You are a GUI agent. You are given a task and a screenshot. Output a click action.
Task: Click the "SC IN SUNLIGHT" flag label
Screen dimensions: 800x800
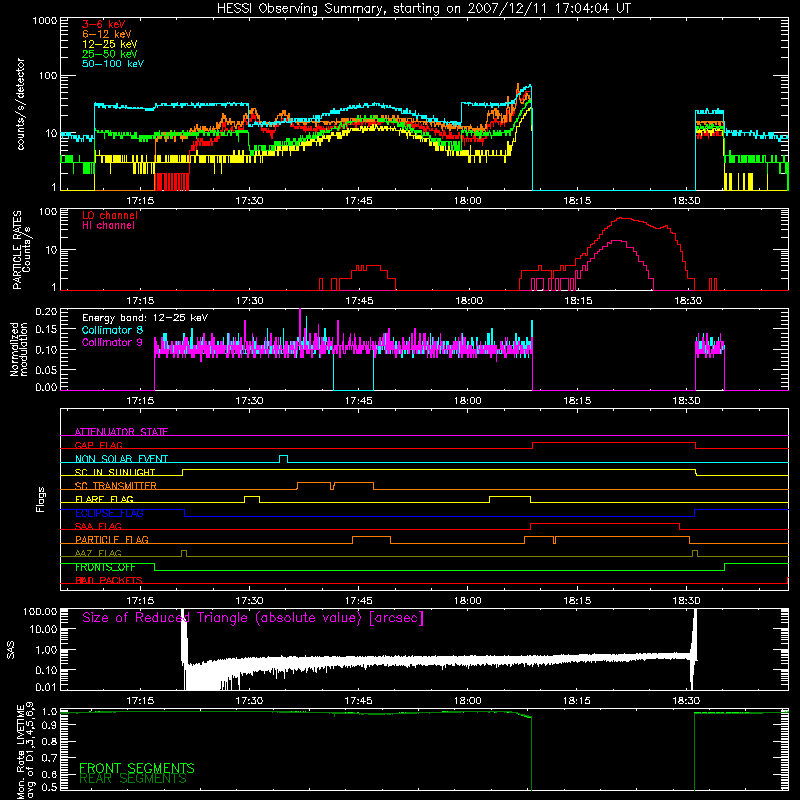pos(115,472)
